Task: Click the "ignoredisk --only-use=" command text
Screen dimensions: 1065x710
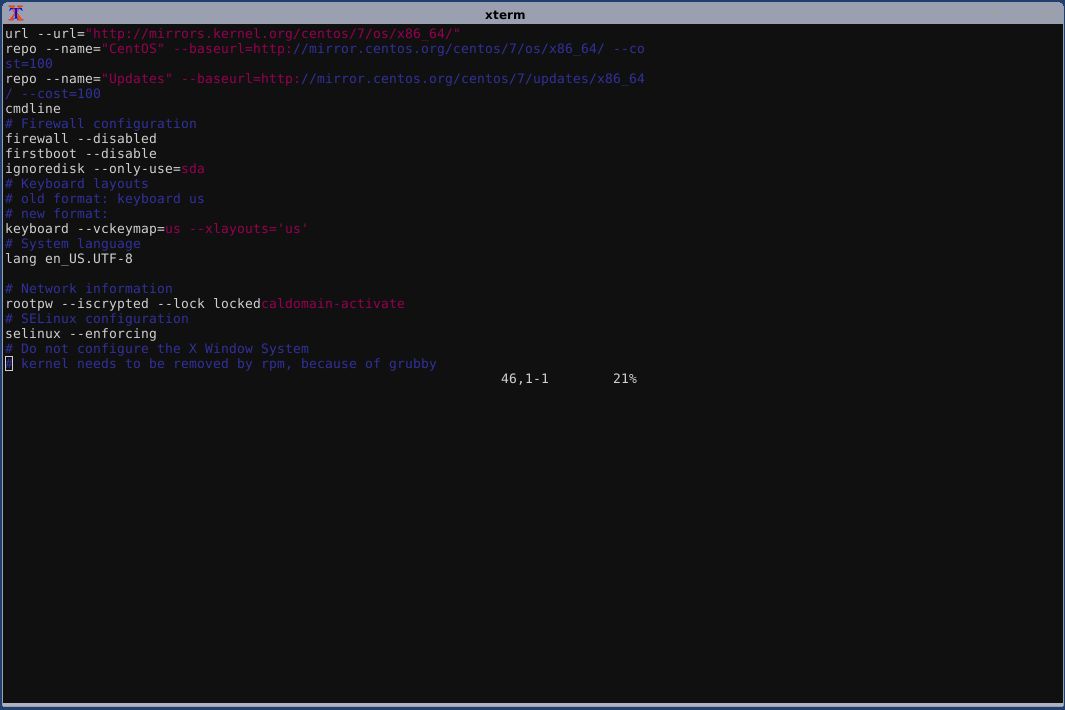Action: 93,168
